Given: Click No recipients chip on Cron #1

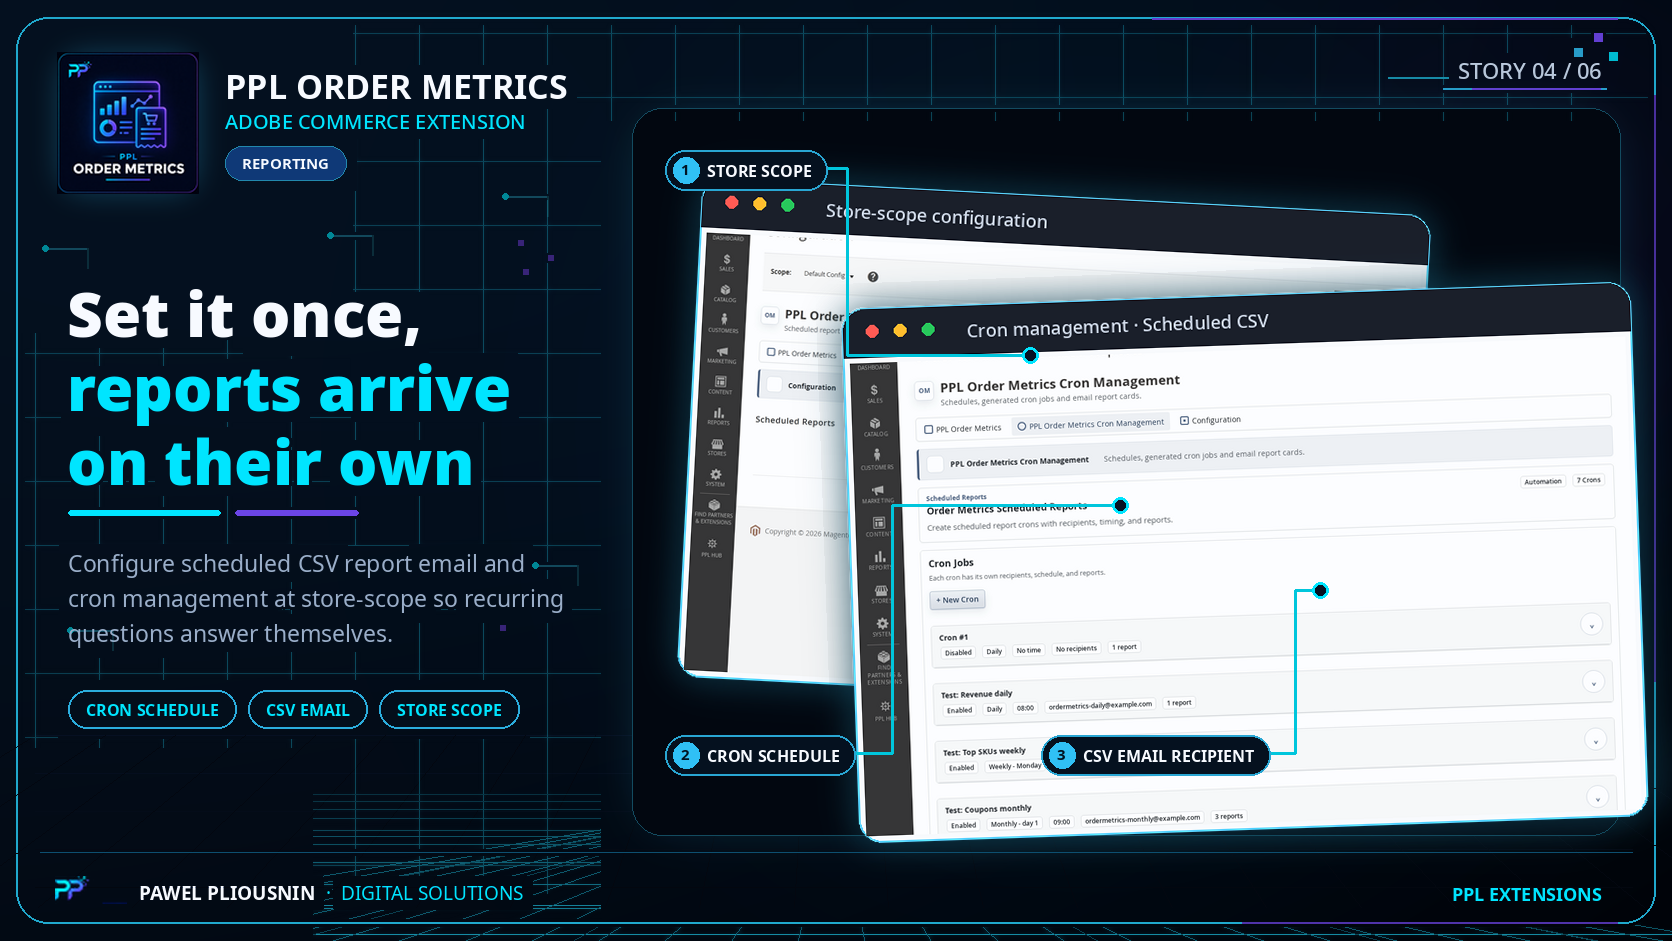Looking at the screenshot, I should click(1076, 649).
